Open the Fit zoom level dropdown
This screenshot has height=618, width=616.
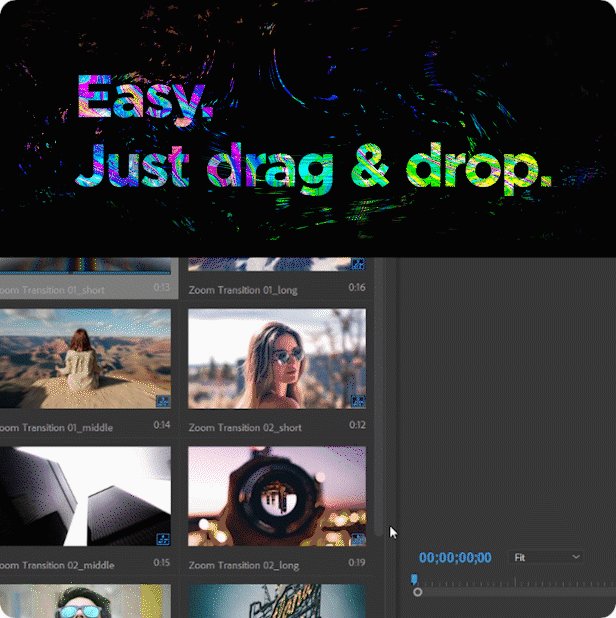546,557
